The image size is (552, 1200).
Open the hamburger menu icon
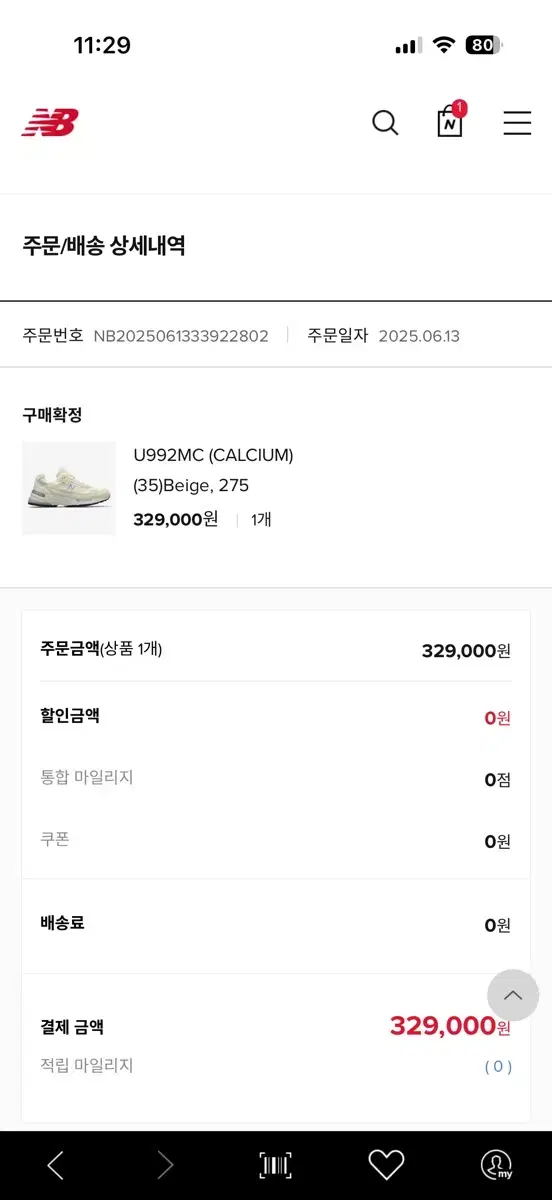[517, 123]
